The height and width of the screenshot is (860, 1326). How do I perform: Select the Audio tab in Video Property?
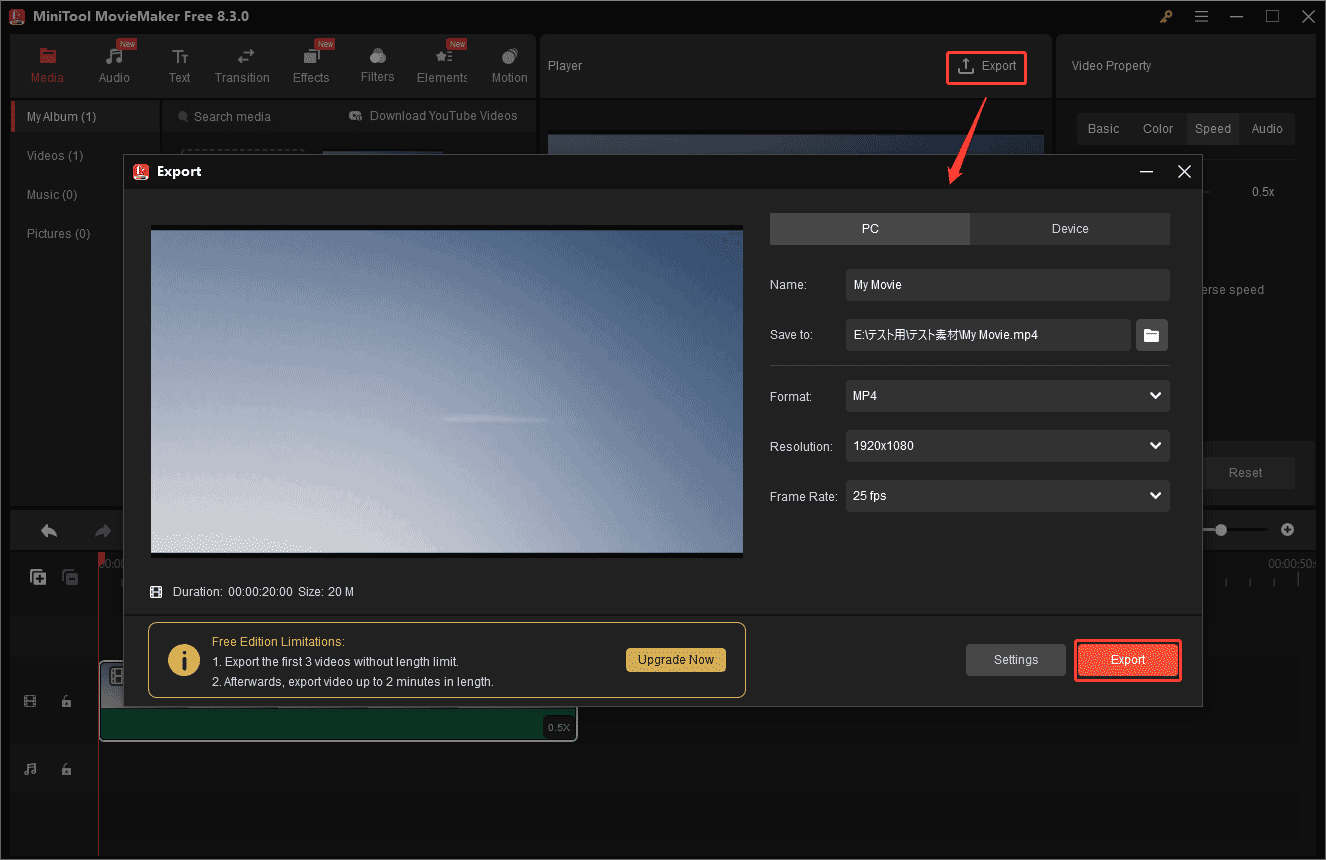pos(1267,129)
